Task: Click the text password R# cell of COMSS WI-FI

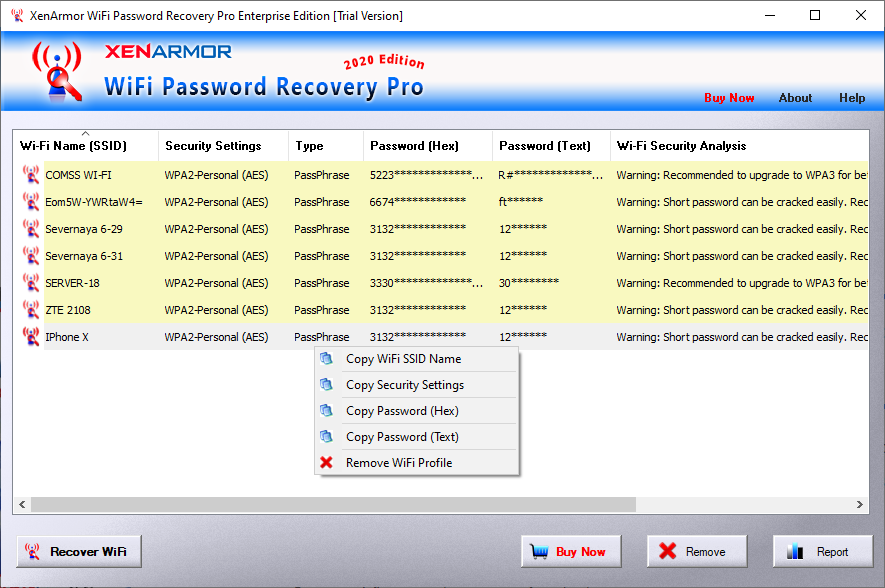Action: pyautogui.click(x=551, y=175)
